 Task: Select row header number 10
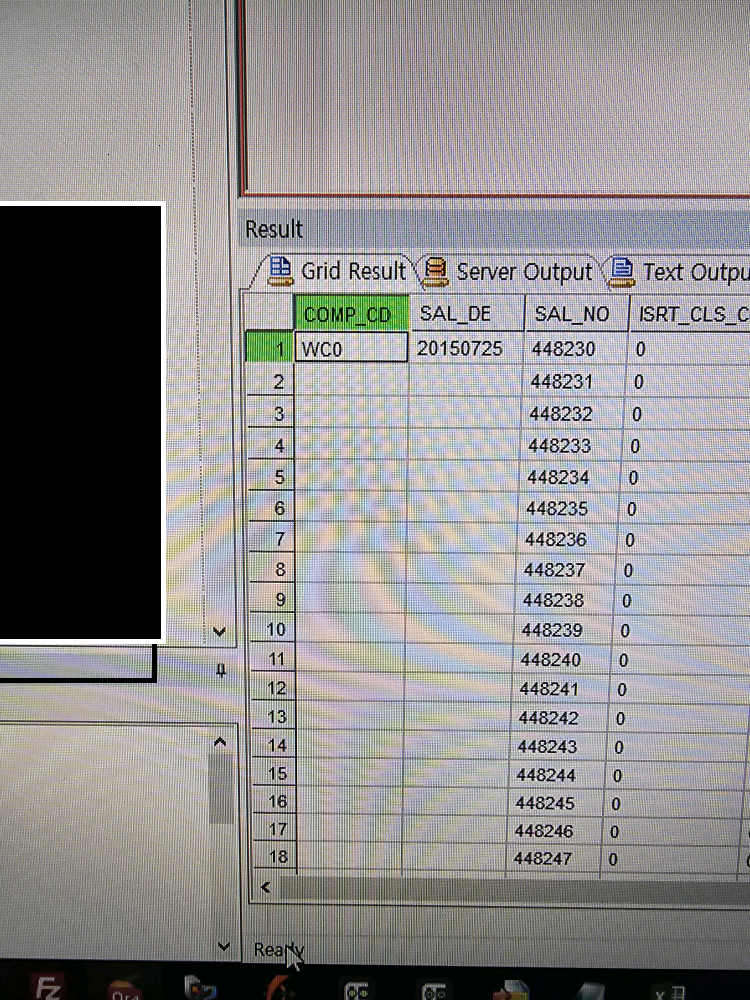pos(274,629)
